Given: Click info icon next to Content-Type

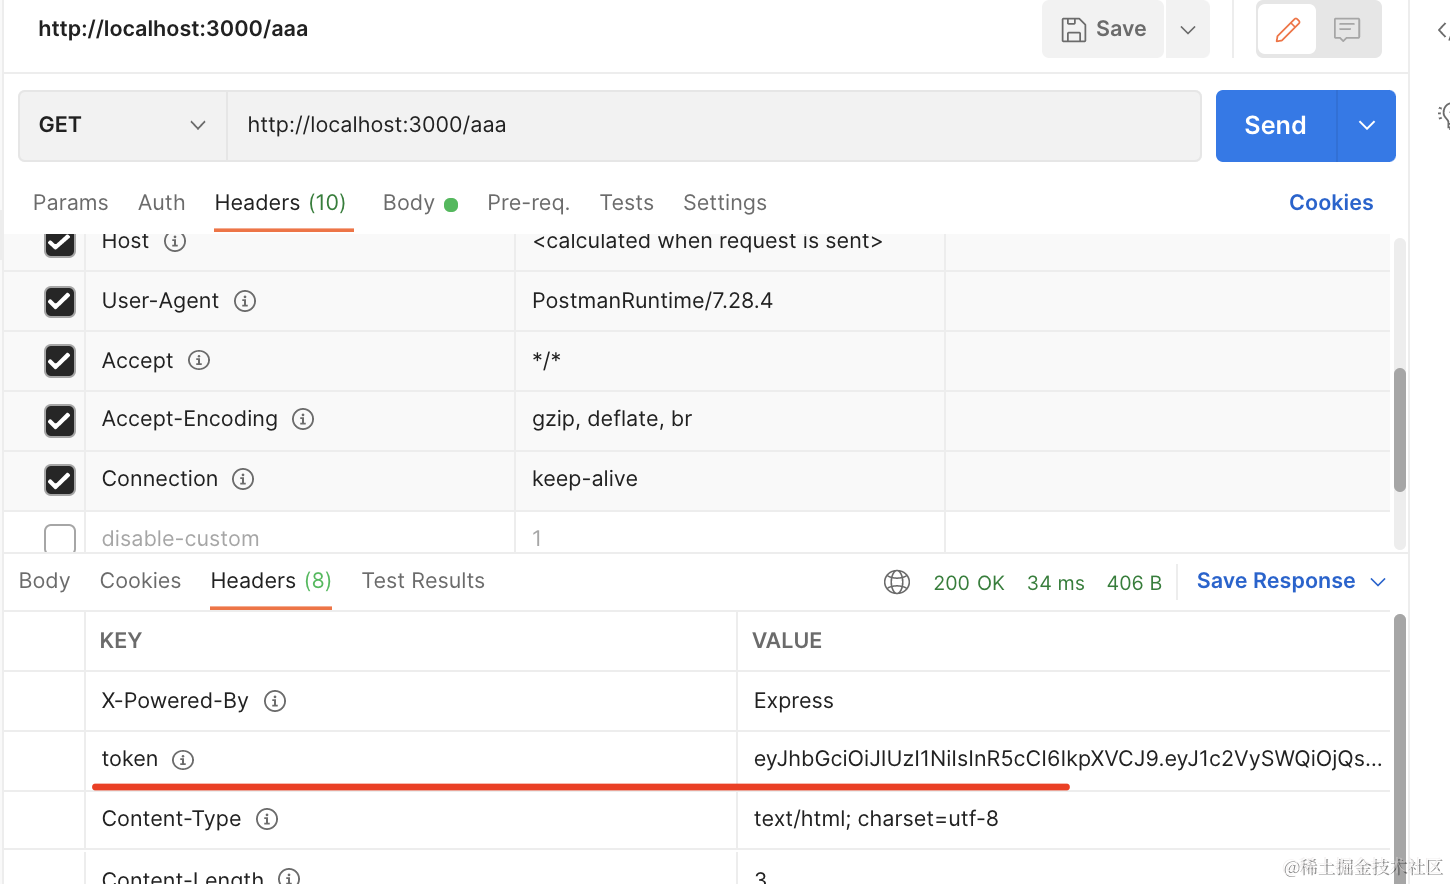Looking at the screenshot, I should click(267, 819).
